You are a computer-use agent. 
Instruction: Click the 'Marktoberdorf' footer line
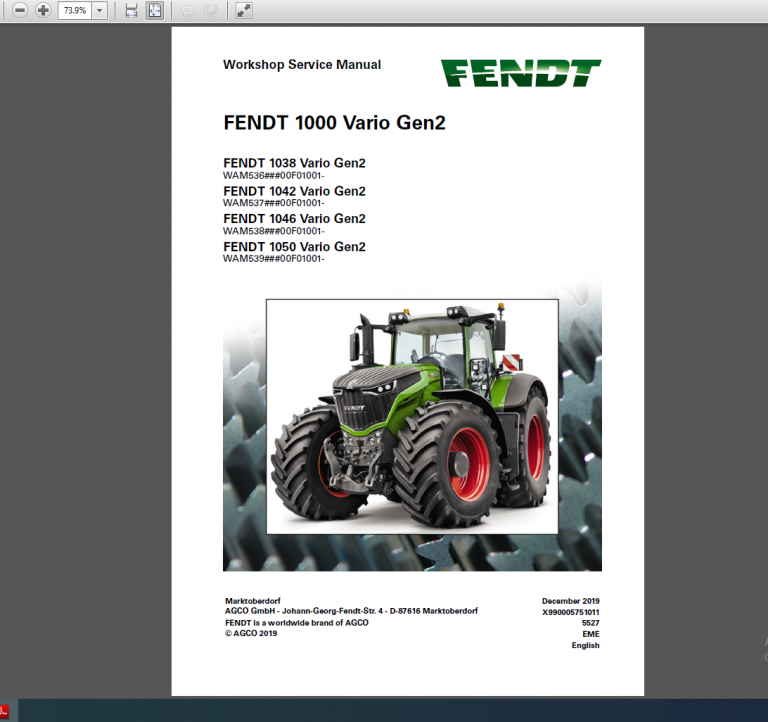tap(253, 601)
